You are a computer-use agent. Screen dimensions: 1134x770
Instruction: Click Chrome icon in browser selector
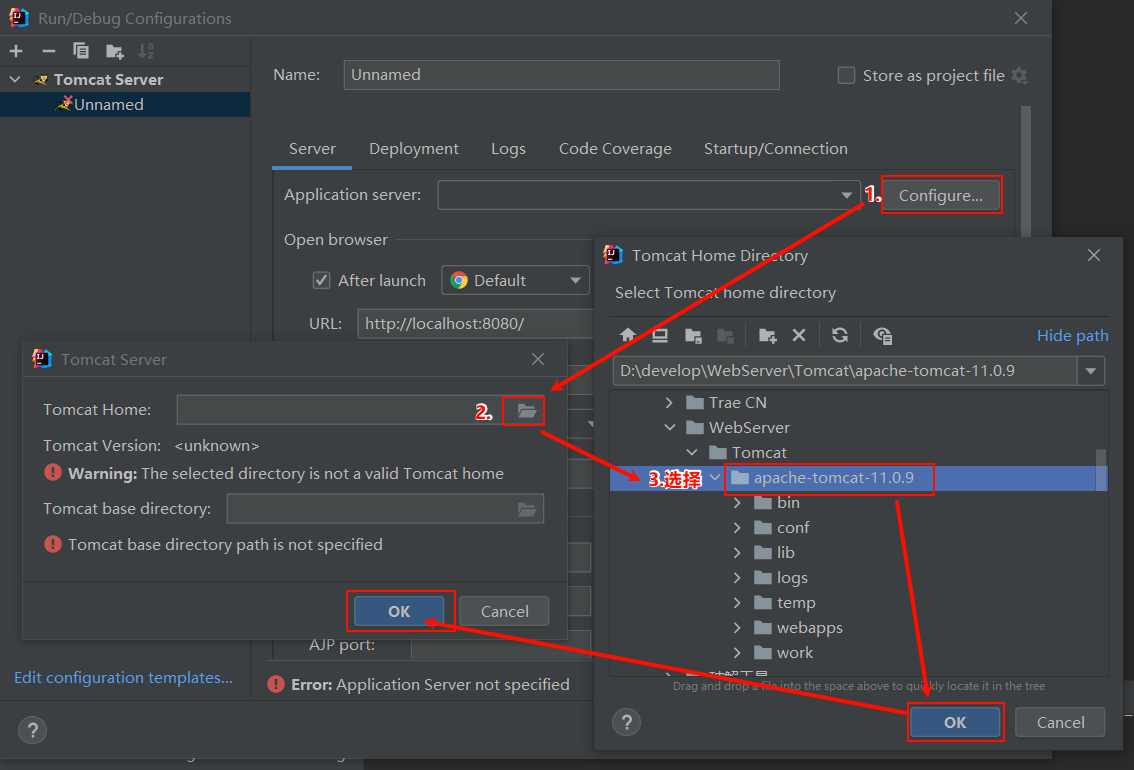click(x=459, y=281)
